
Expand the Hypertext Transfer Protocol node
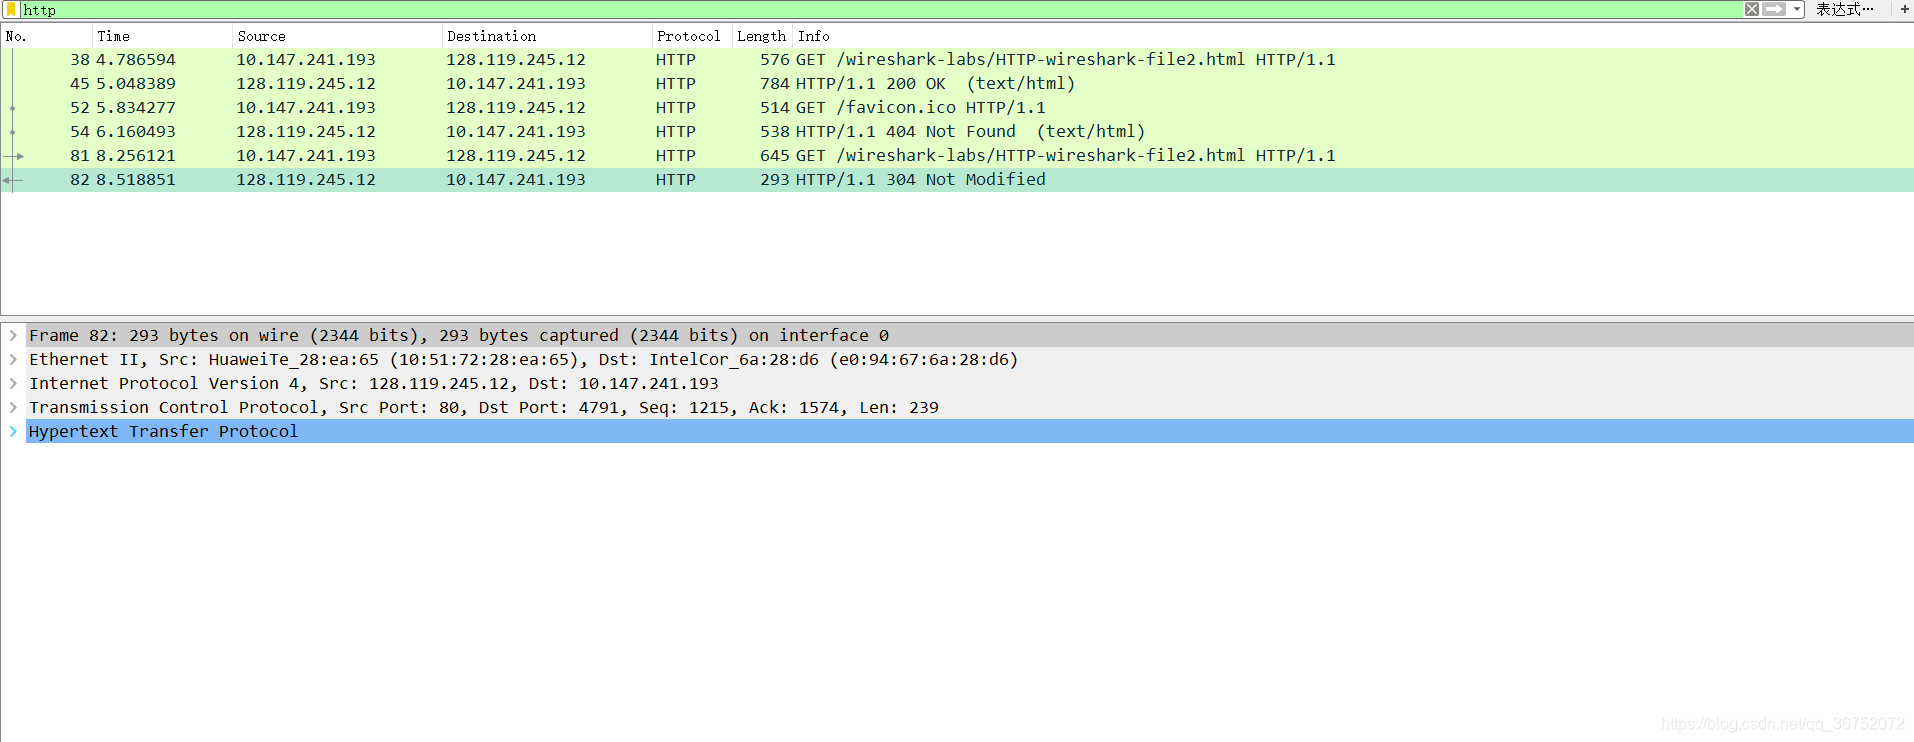click(x=13, y=431)
